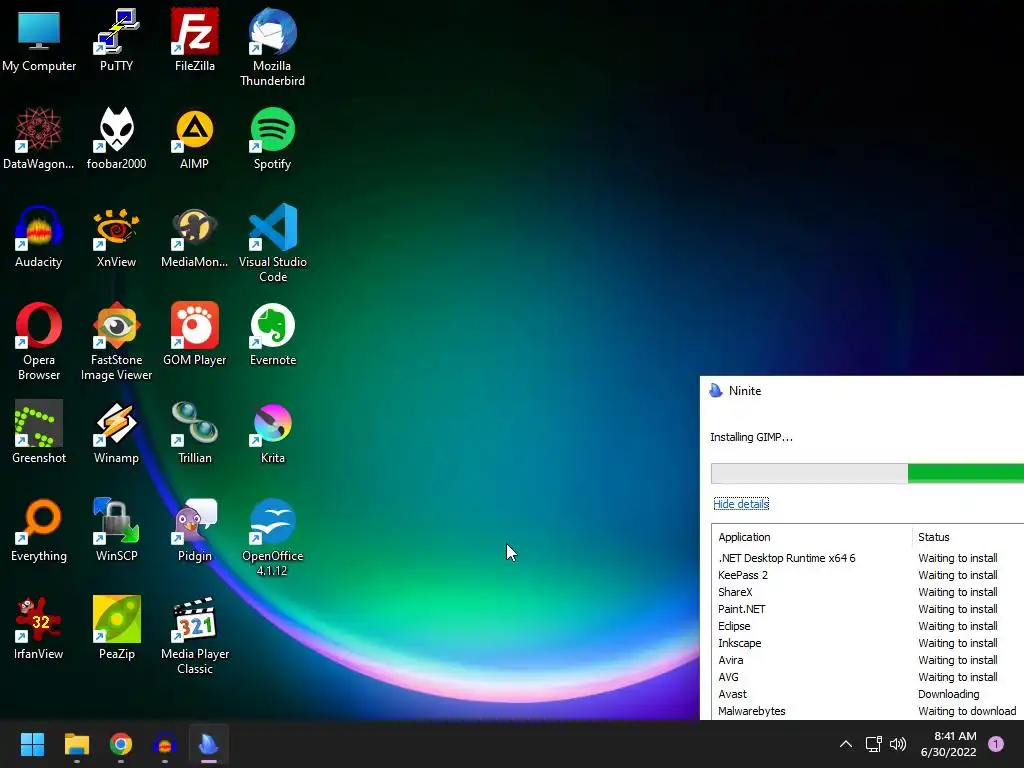Select the Opera Browser shortcut
Viewport: 1024px width, 768px height.
coord(39,341)
